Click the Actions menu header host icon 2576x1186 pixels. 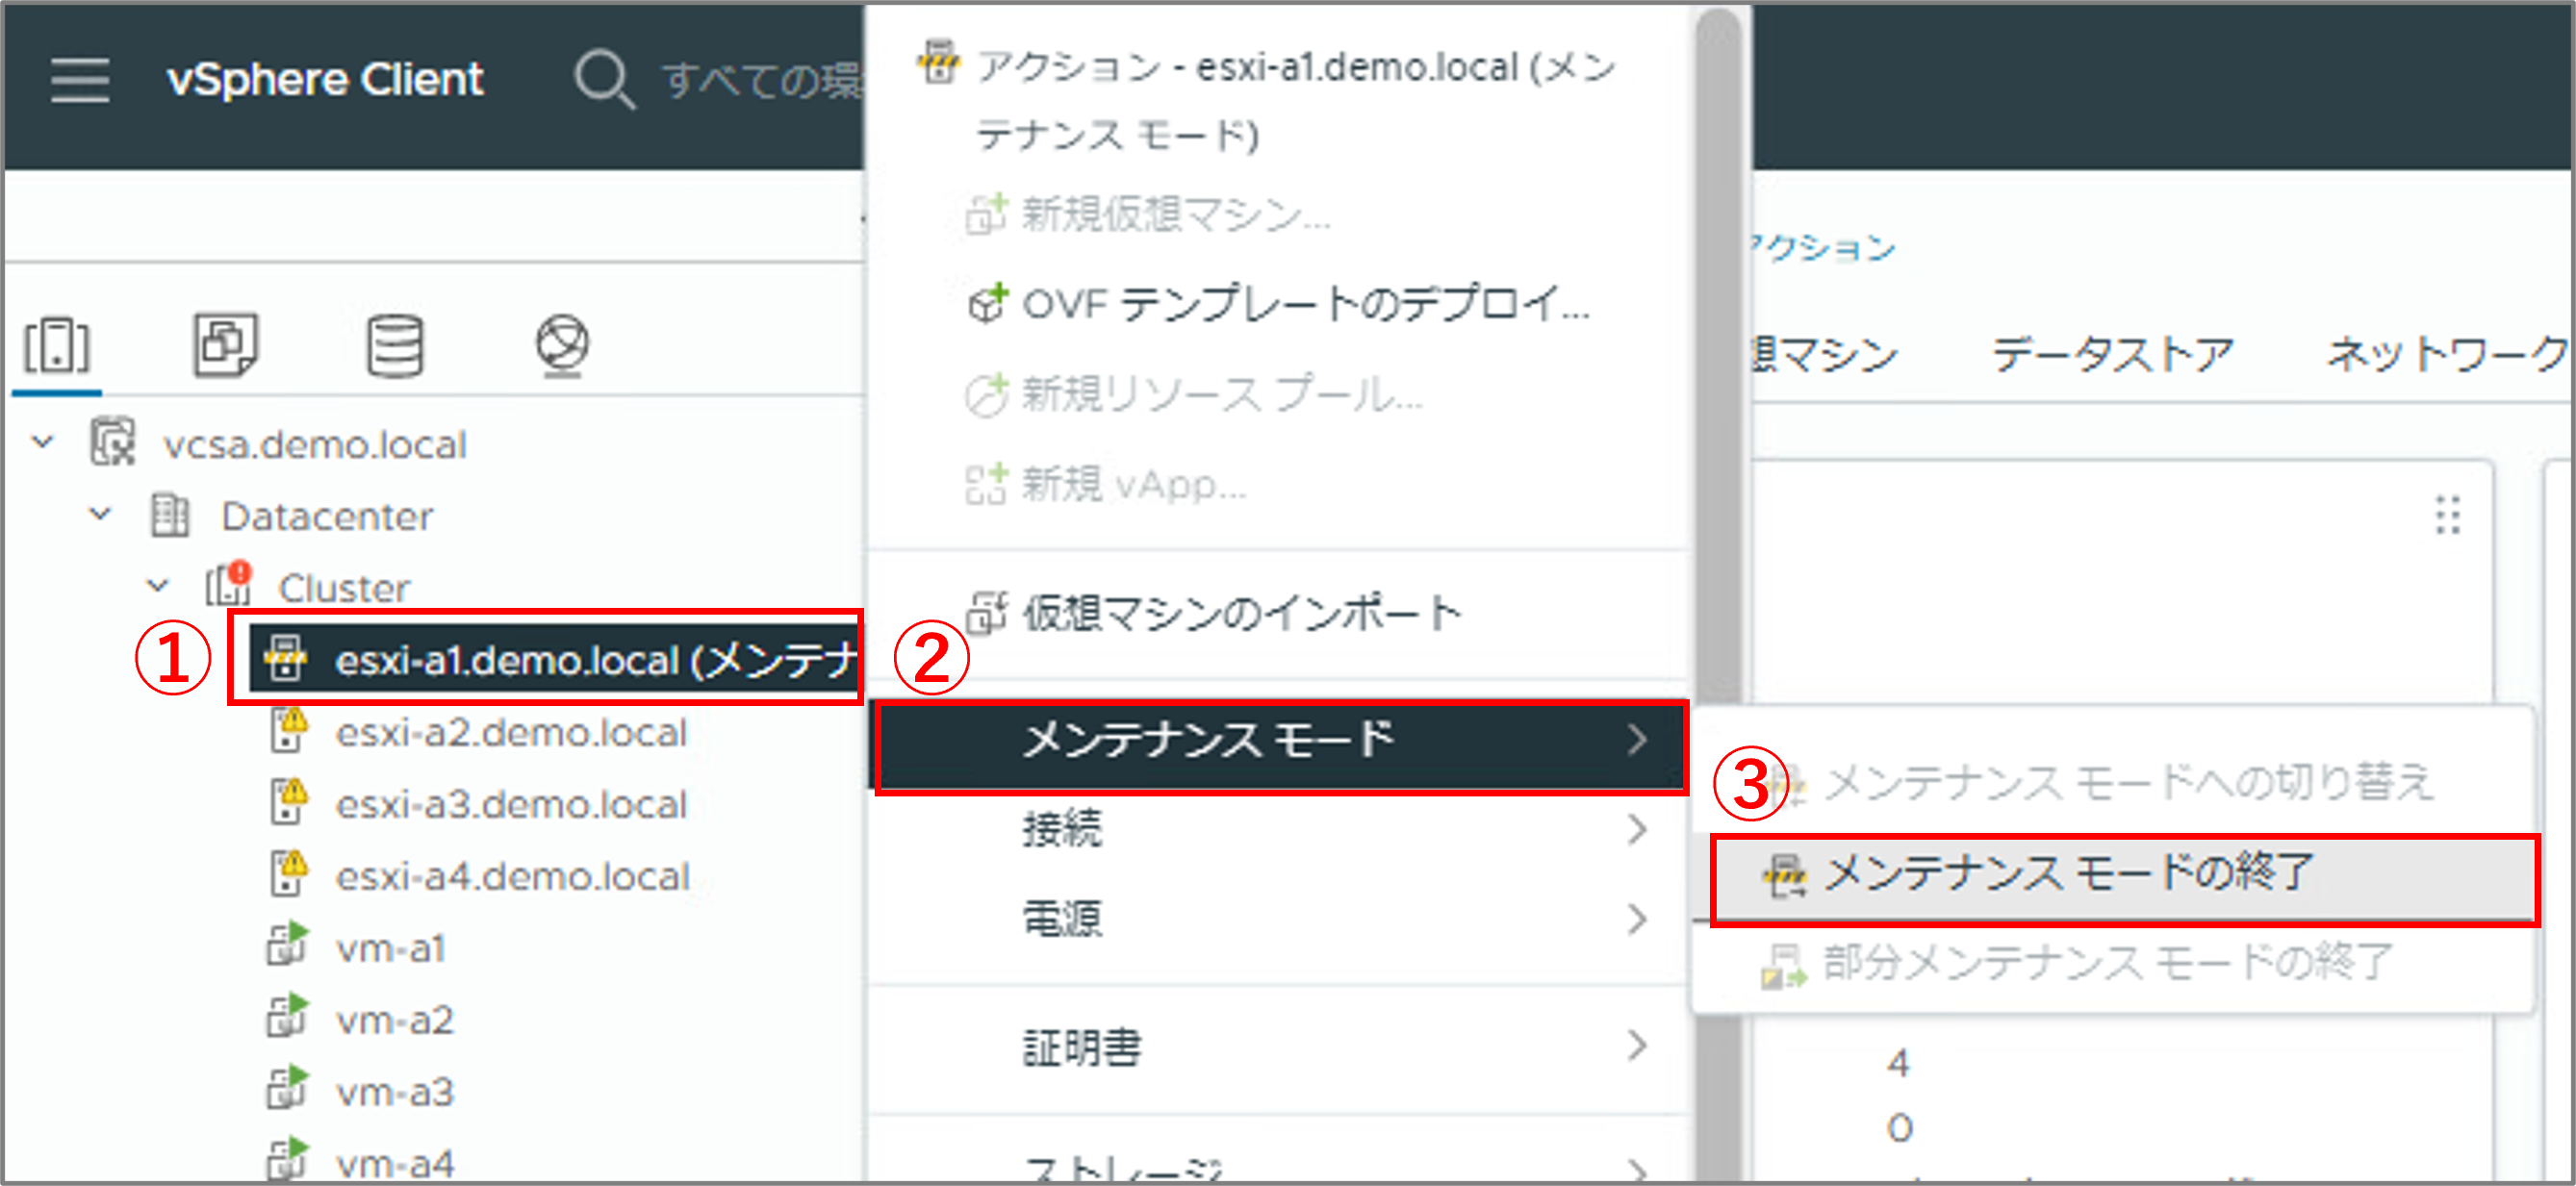point(938,62)
